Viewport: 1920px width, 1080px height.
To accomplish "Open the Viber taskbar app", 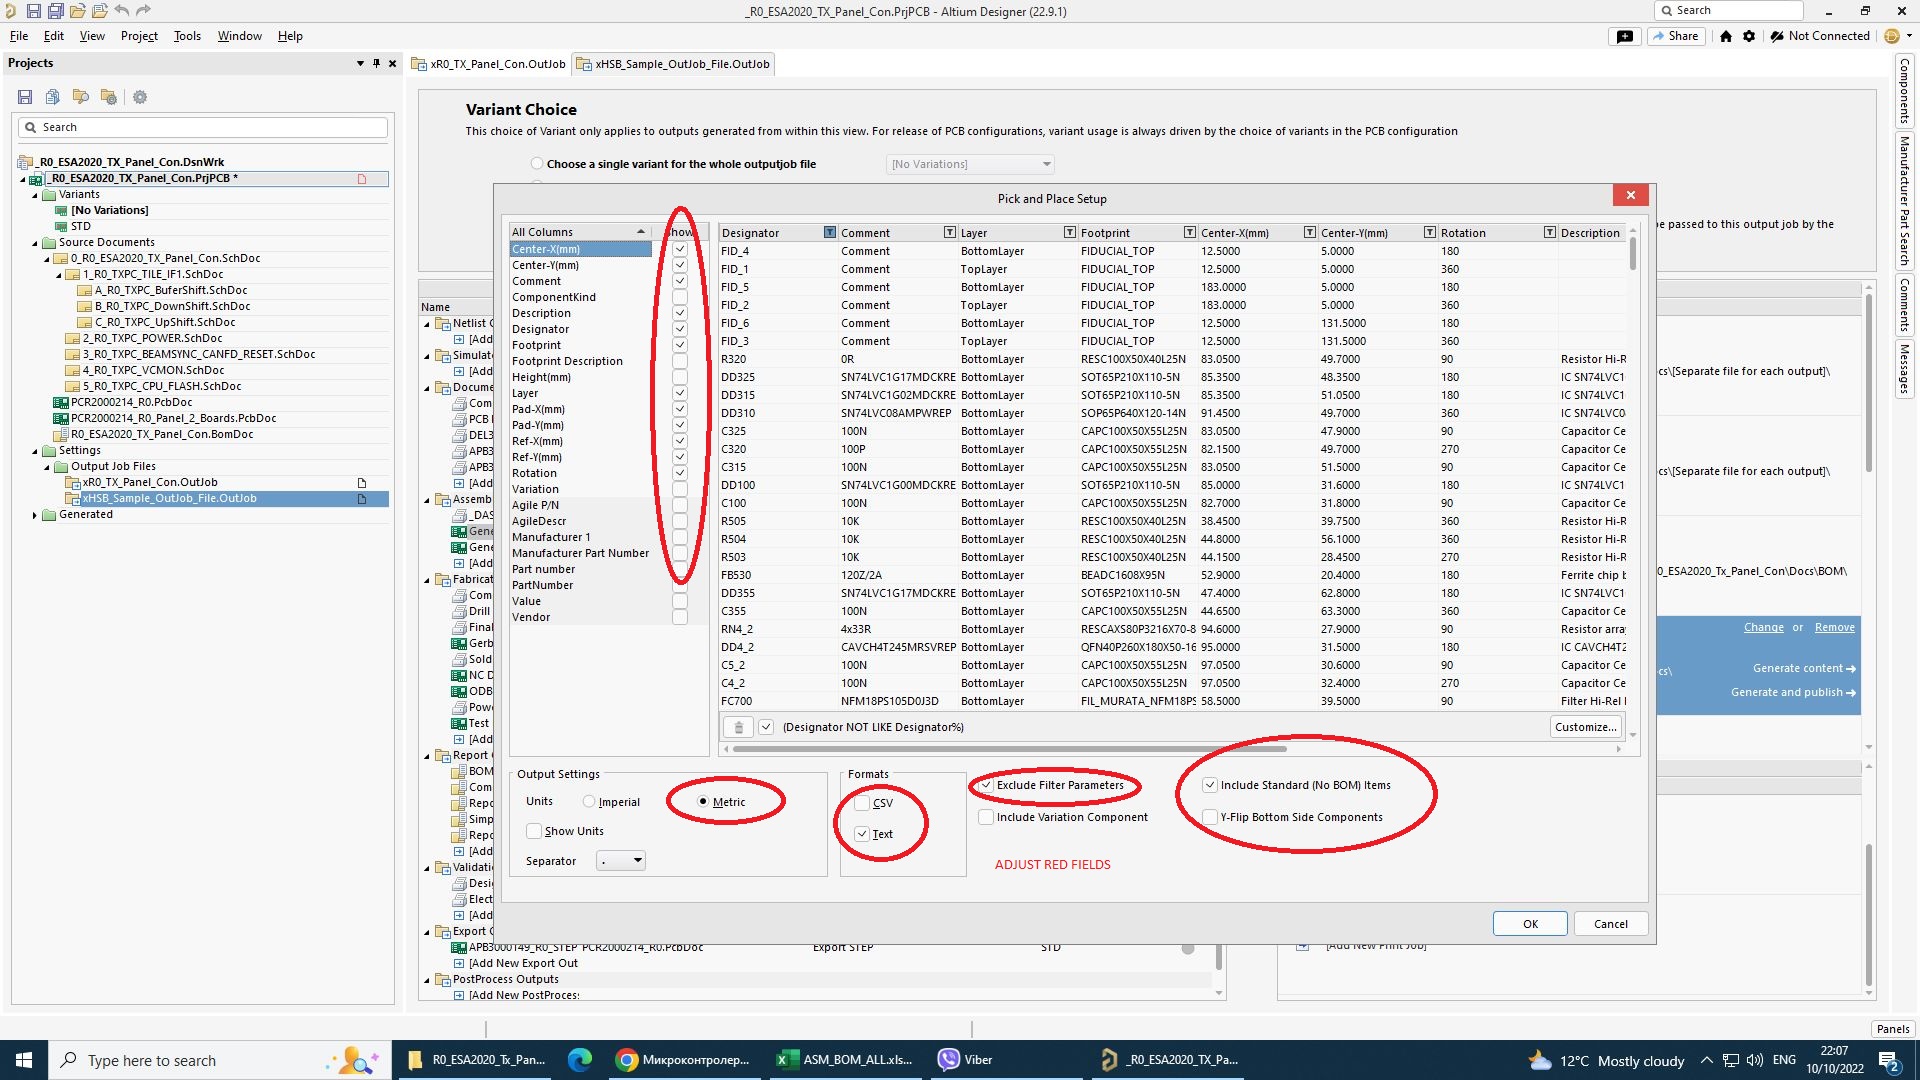I will tap(966, 1060).
